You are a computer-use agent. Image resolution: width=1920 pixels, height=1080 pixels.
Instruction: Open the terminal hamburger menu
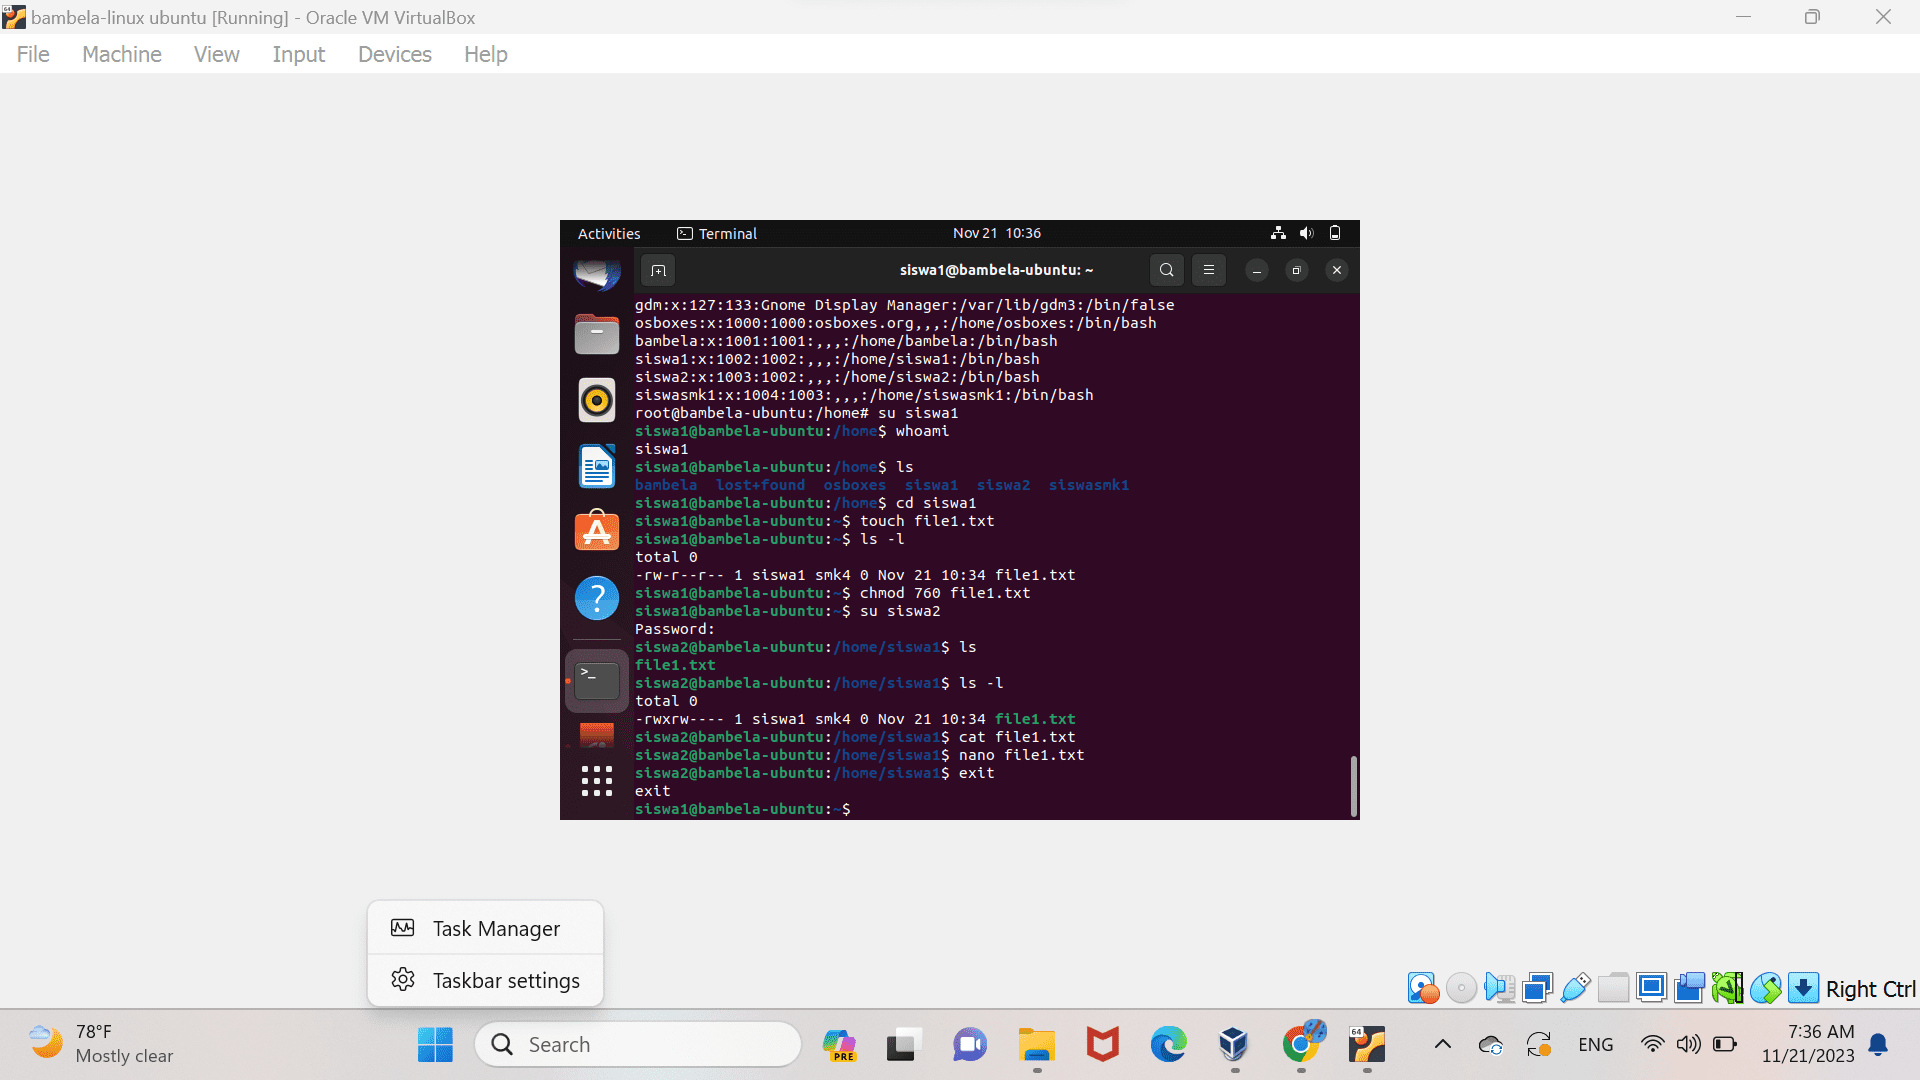[x=1208, y=270]
